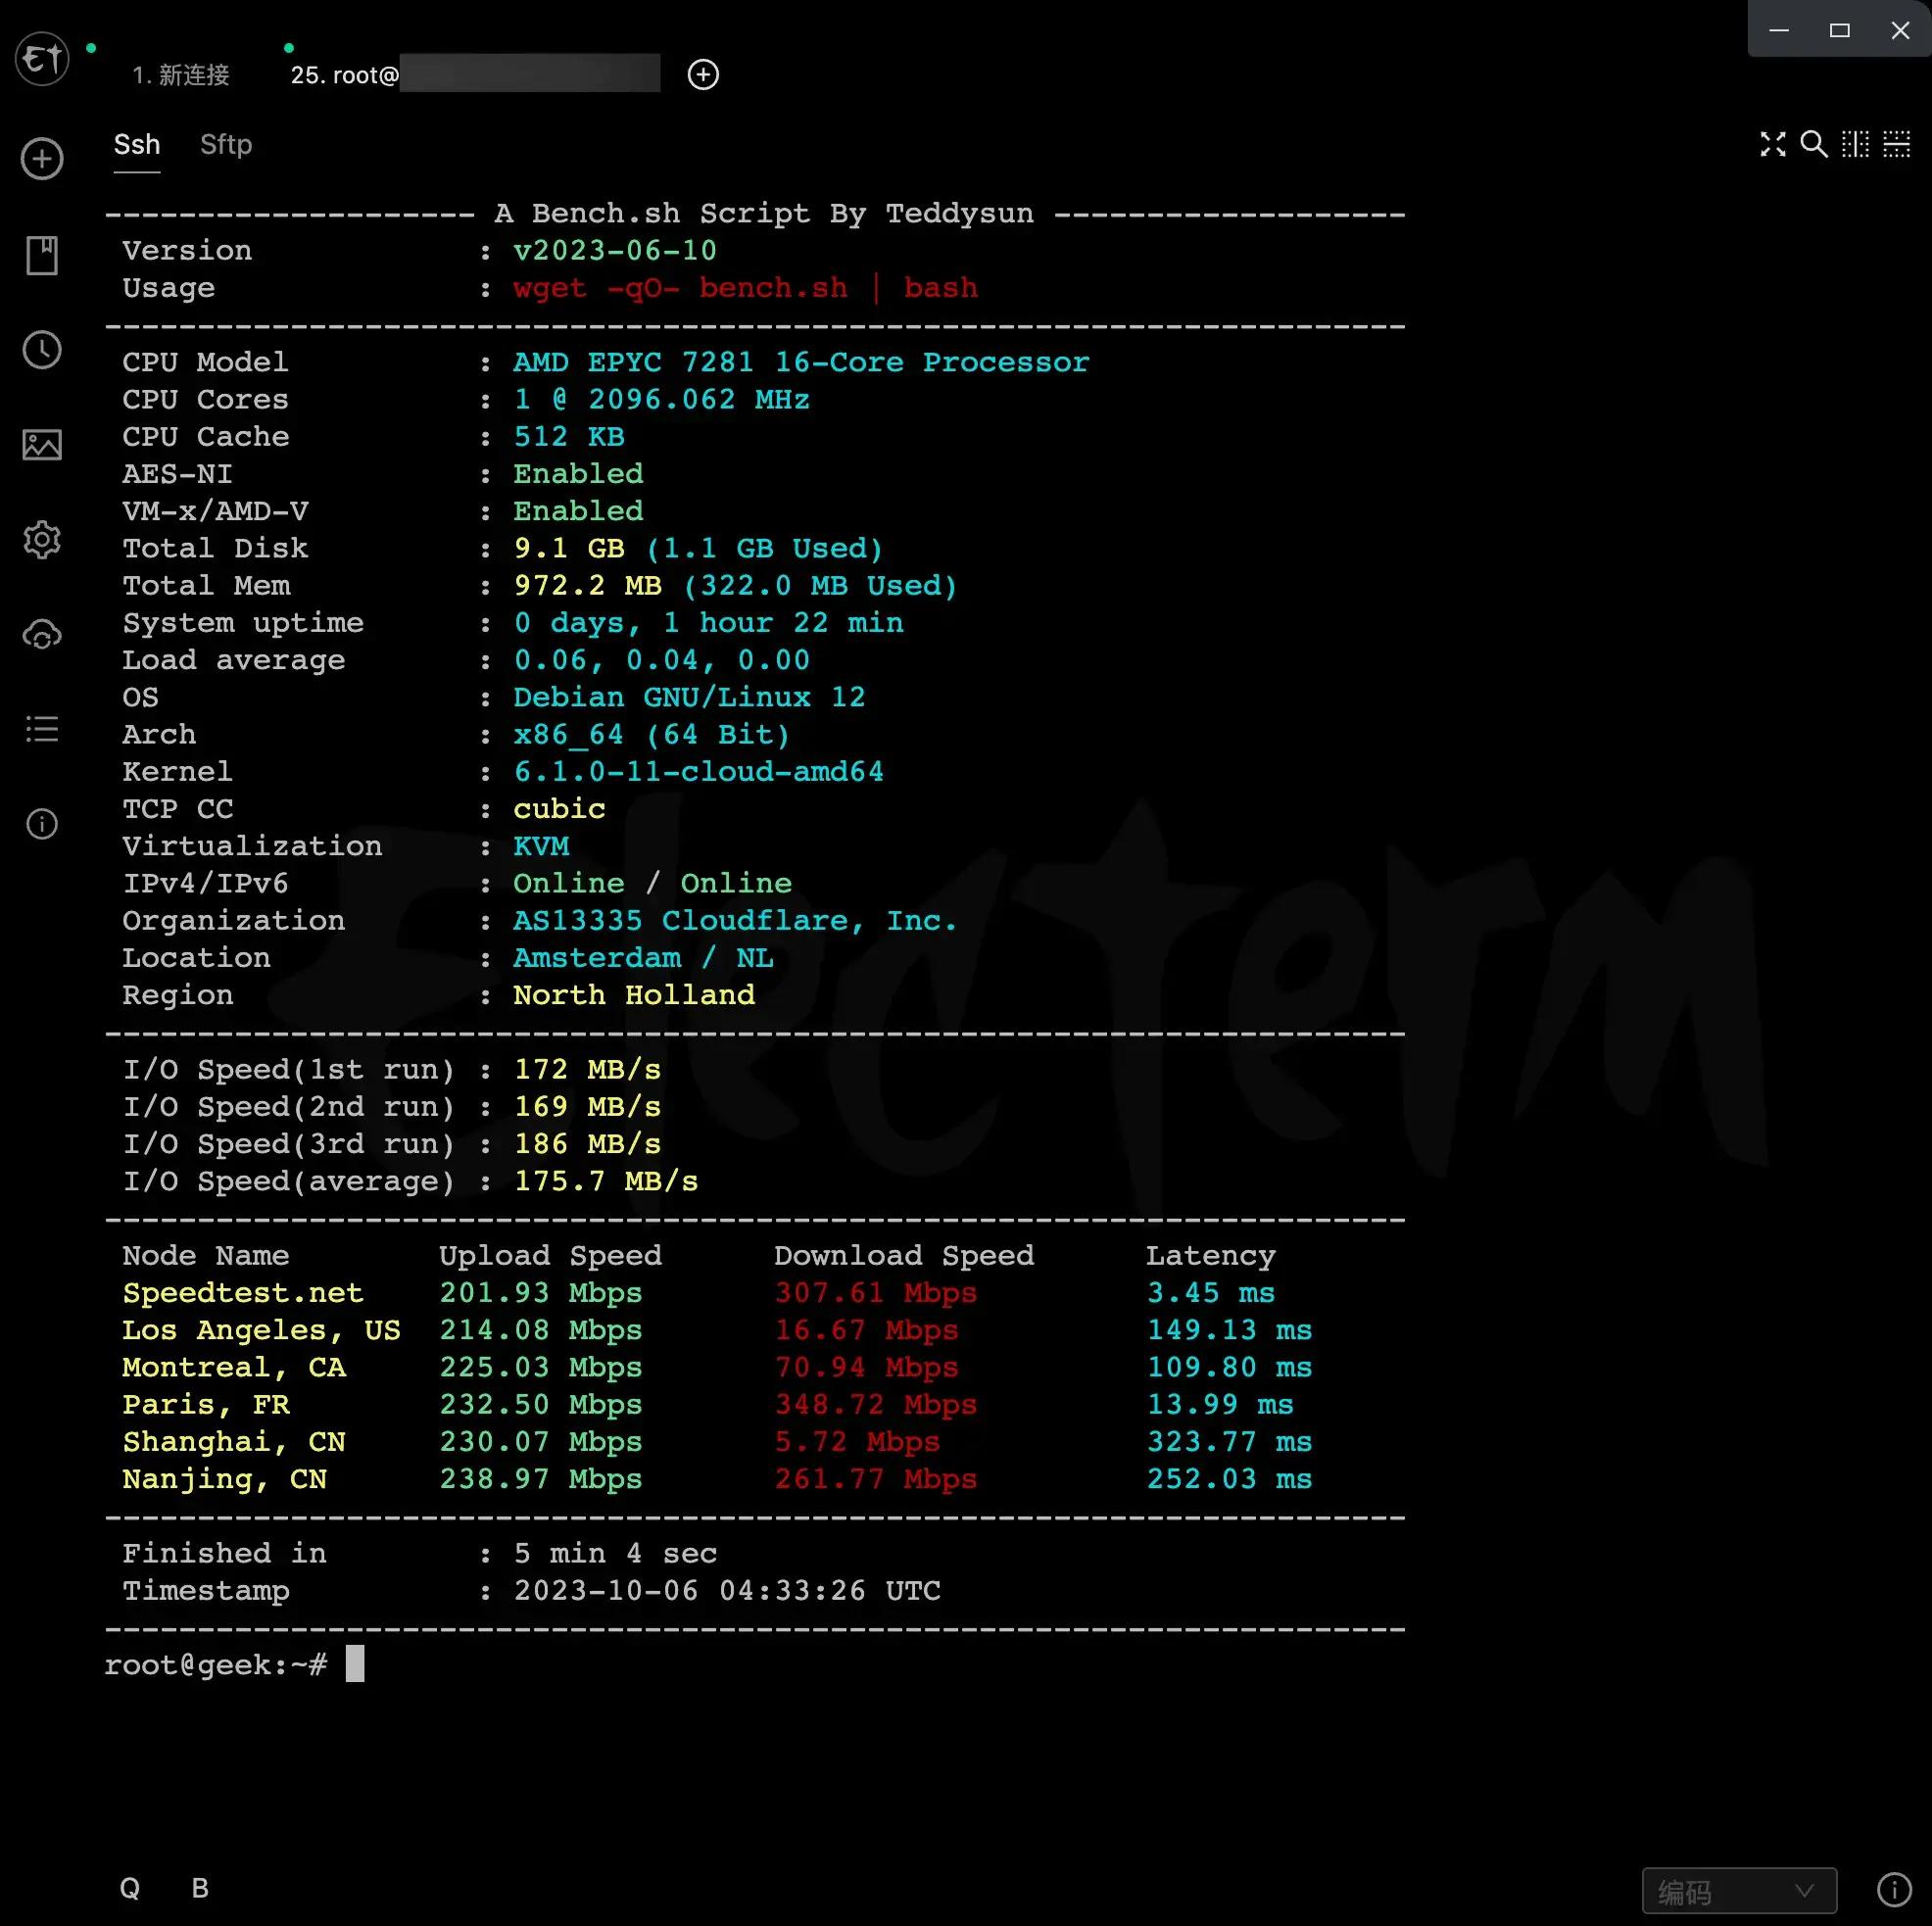Click the electerm logo icon
The height and width of the screenshot is (1926, 1932).
[x=42, y=59]
